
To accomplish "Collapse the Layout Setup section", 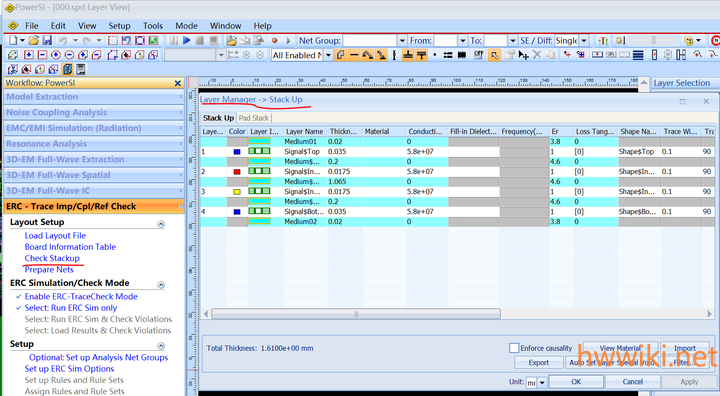I will [x=161, y=224].
